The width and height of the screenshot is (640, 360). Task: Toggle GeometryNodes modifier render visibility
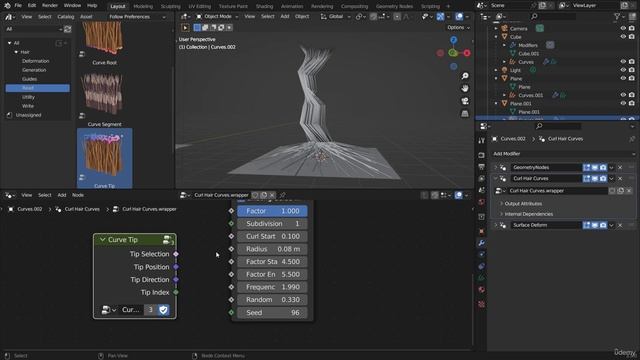tap(603, 168)
